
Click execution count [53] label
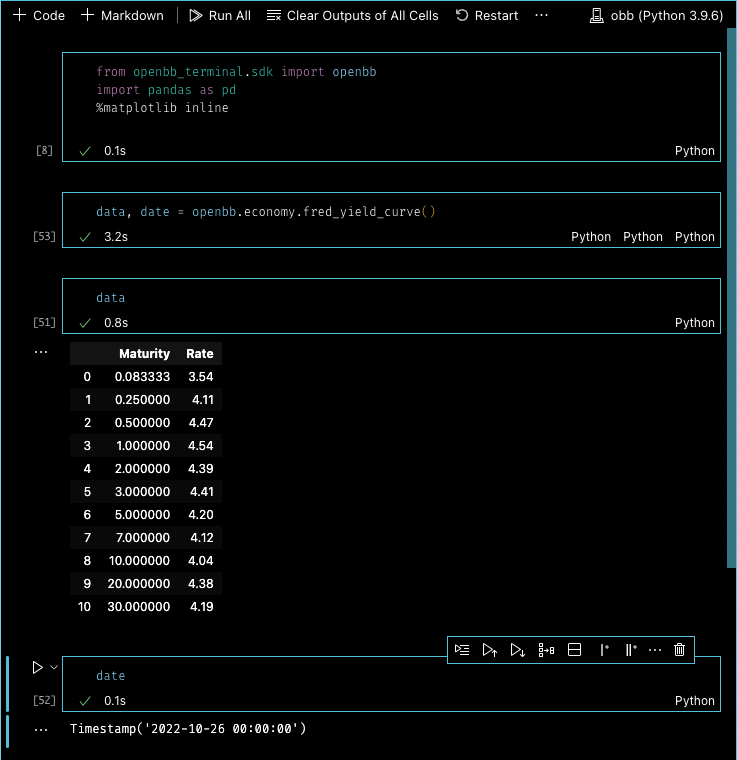44,236
